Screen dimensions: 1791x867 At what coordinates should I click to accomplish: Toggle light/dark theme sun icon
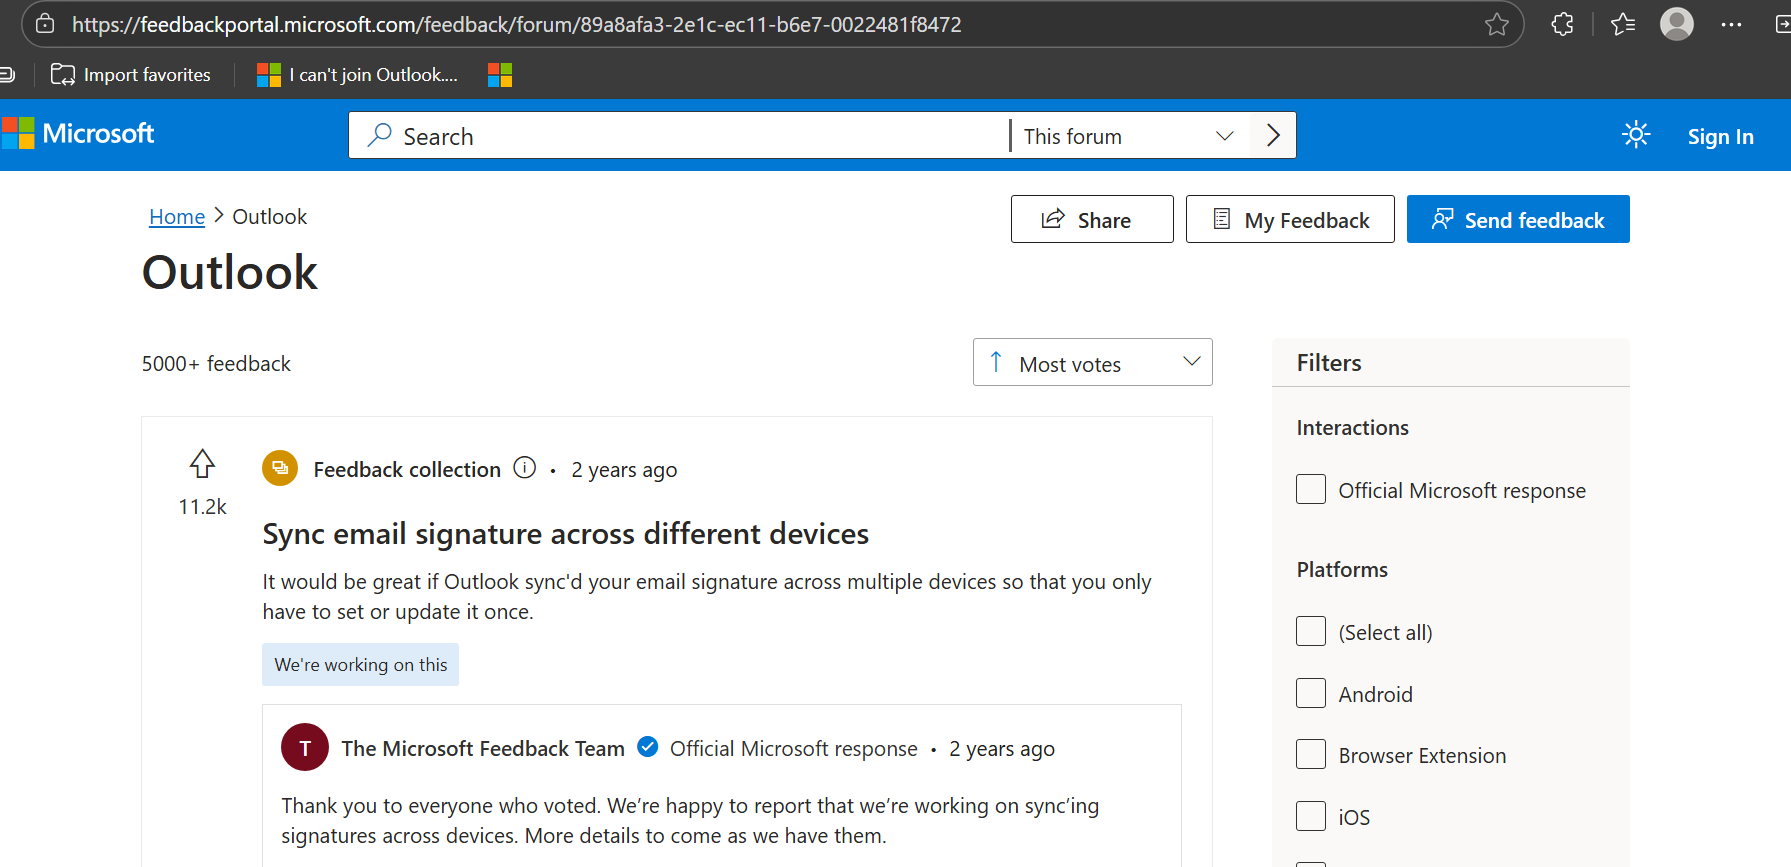[x=1636, y=134]
